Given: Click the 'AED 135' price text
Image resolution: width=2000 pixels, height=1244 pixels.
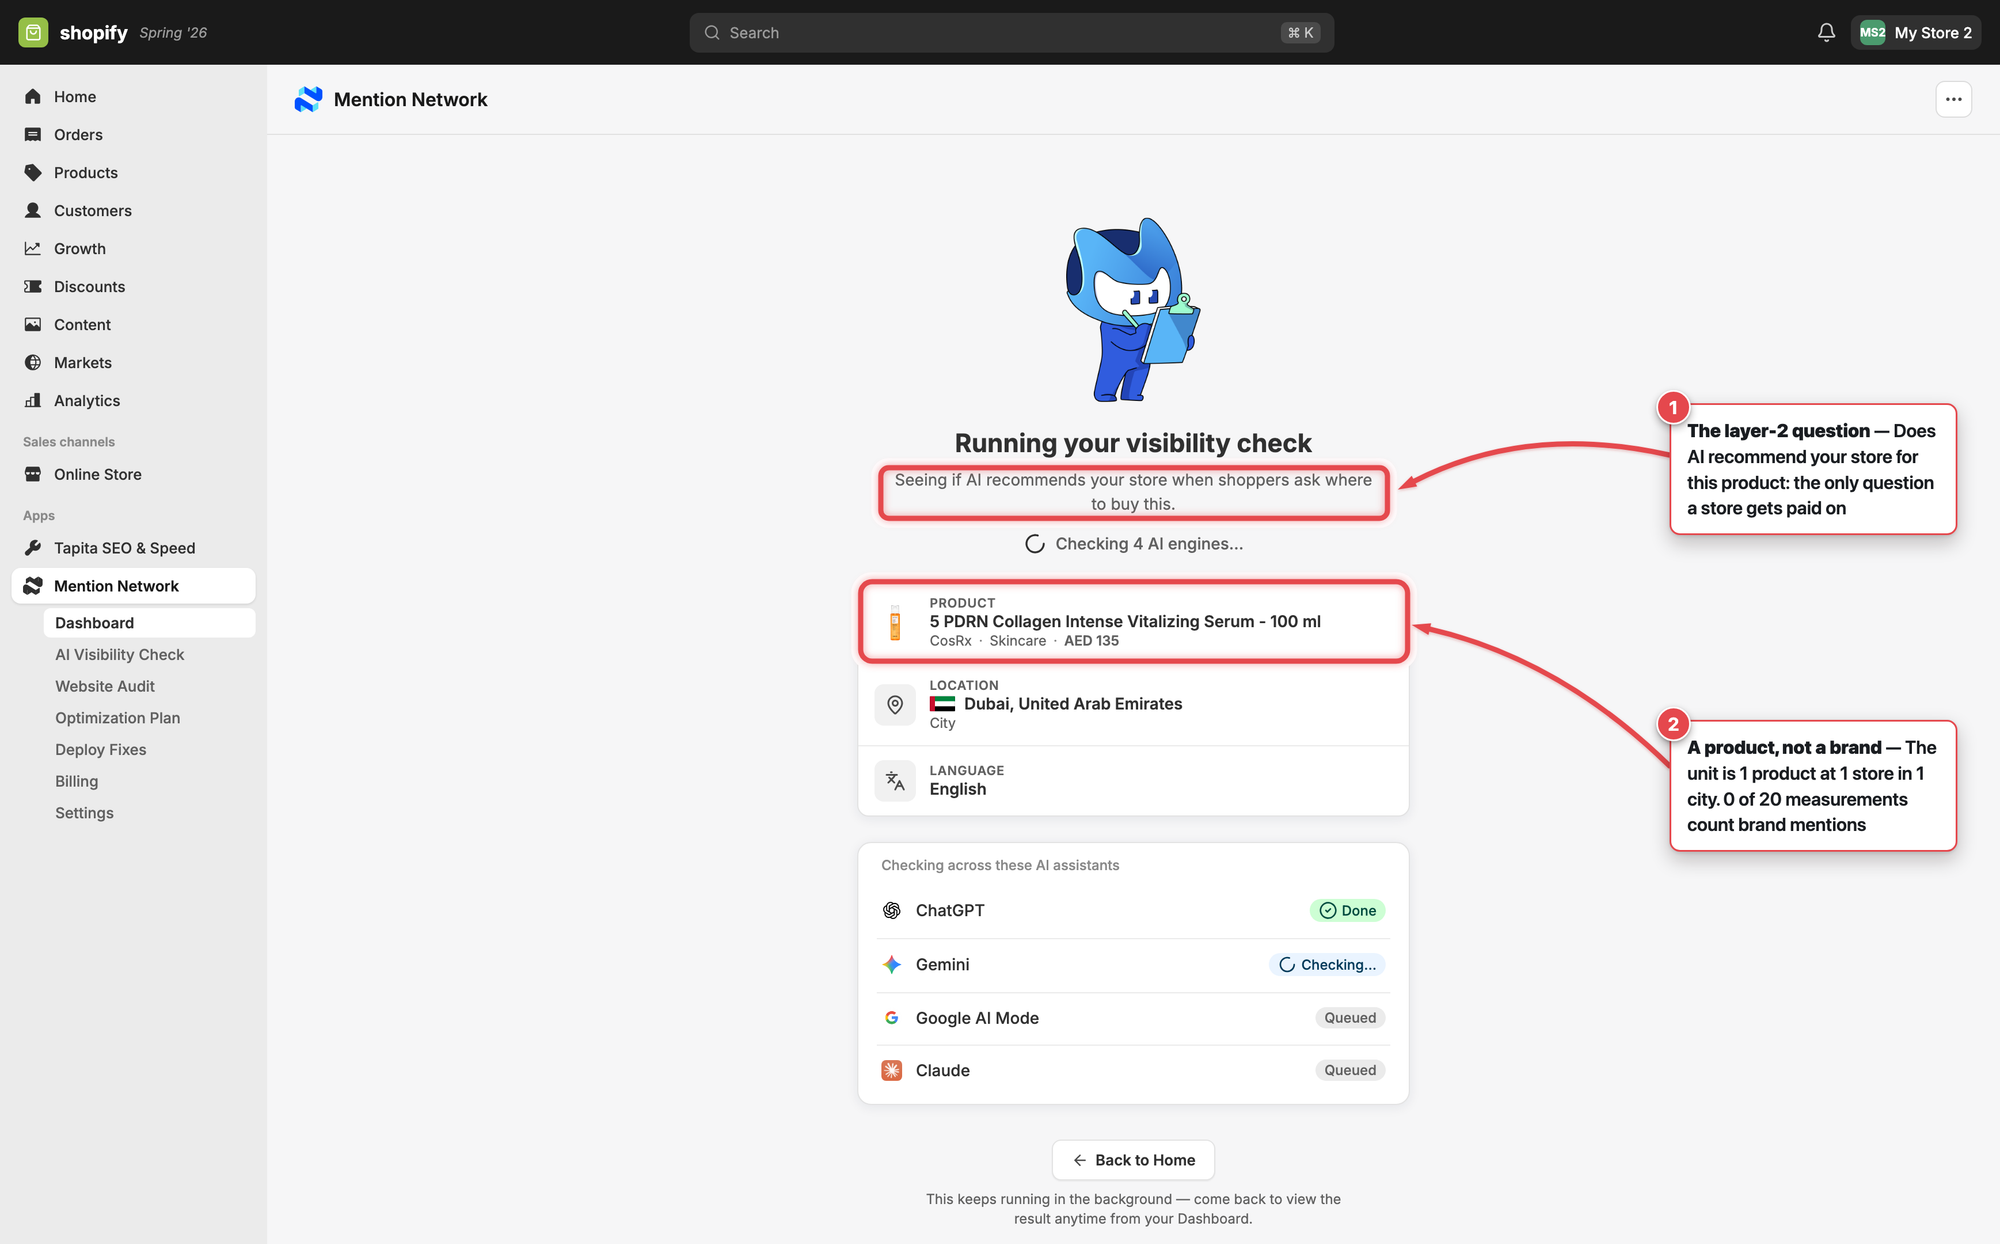Looking at the screenshot, I should click(x=1091, y=641).
